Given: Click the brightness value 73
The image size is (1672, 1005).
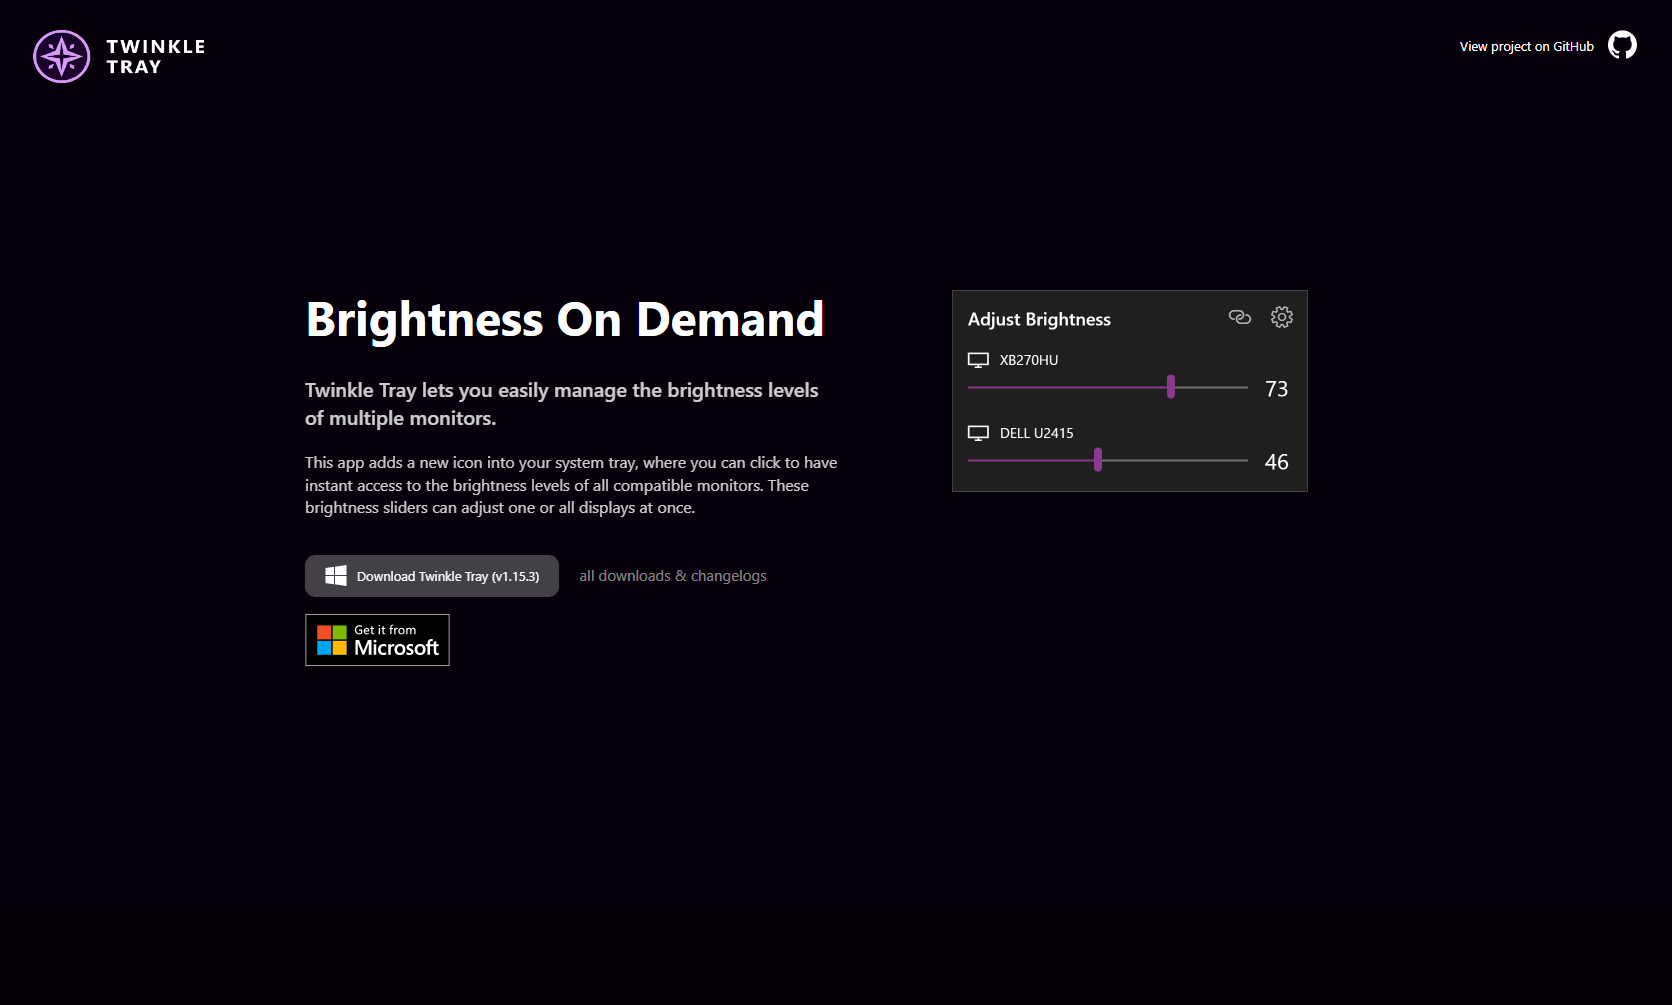Looking at the screenshot, I should (1276, 389).
